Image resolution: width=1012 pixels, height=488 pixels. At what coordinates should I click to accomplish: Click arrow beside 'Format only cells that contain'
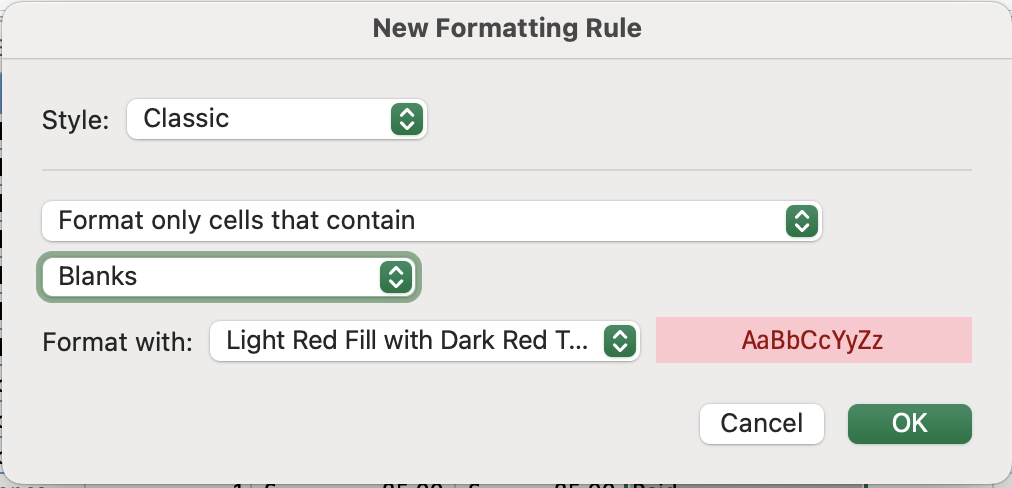(801, 220)
